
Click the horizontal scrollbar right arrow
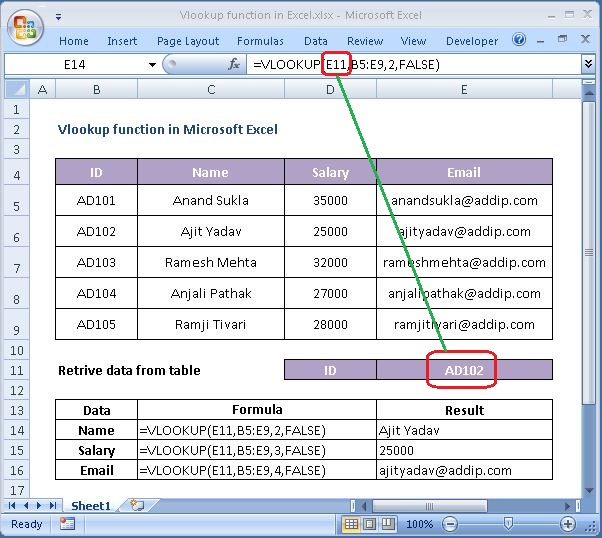[x=567, y=506]
